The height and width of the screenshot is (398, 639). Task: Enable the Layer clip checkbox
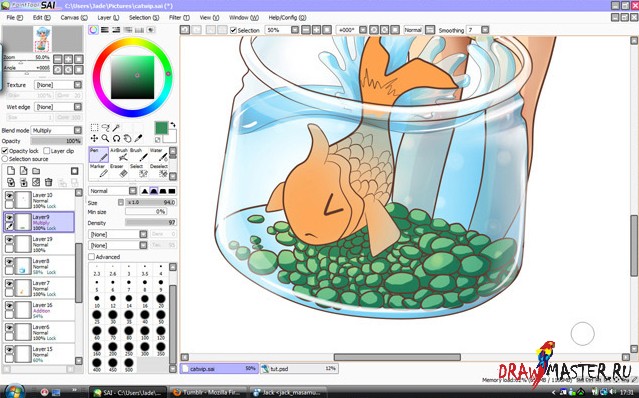click(46, 151)
